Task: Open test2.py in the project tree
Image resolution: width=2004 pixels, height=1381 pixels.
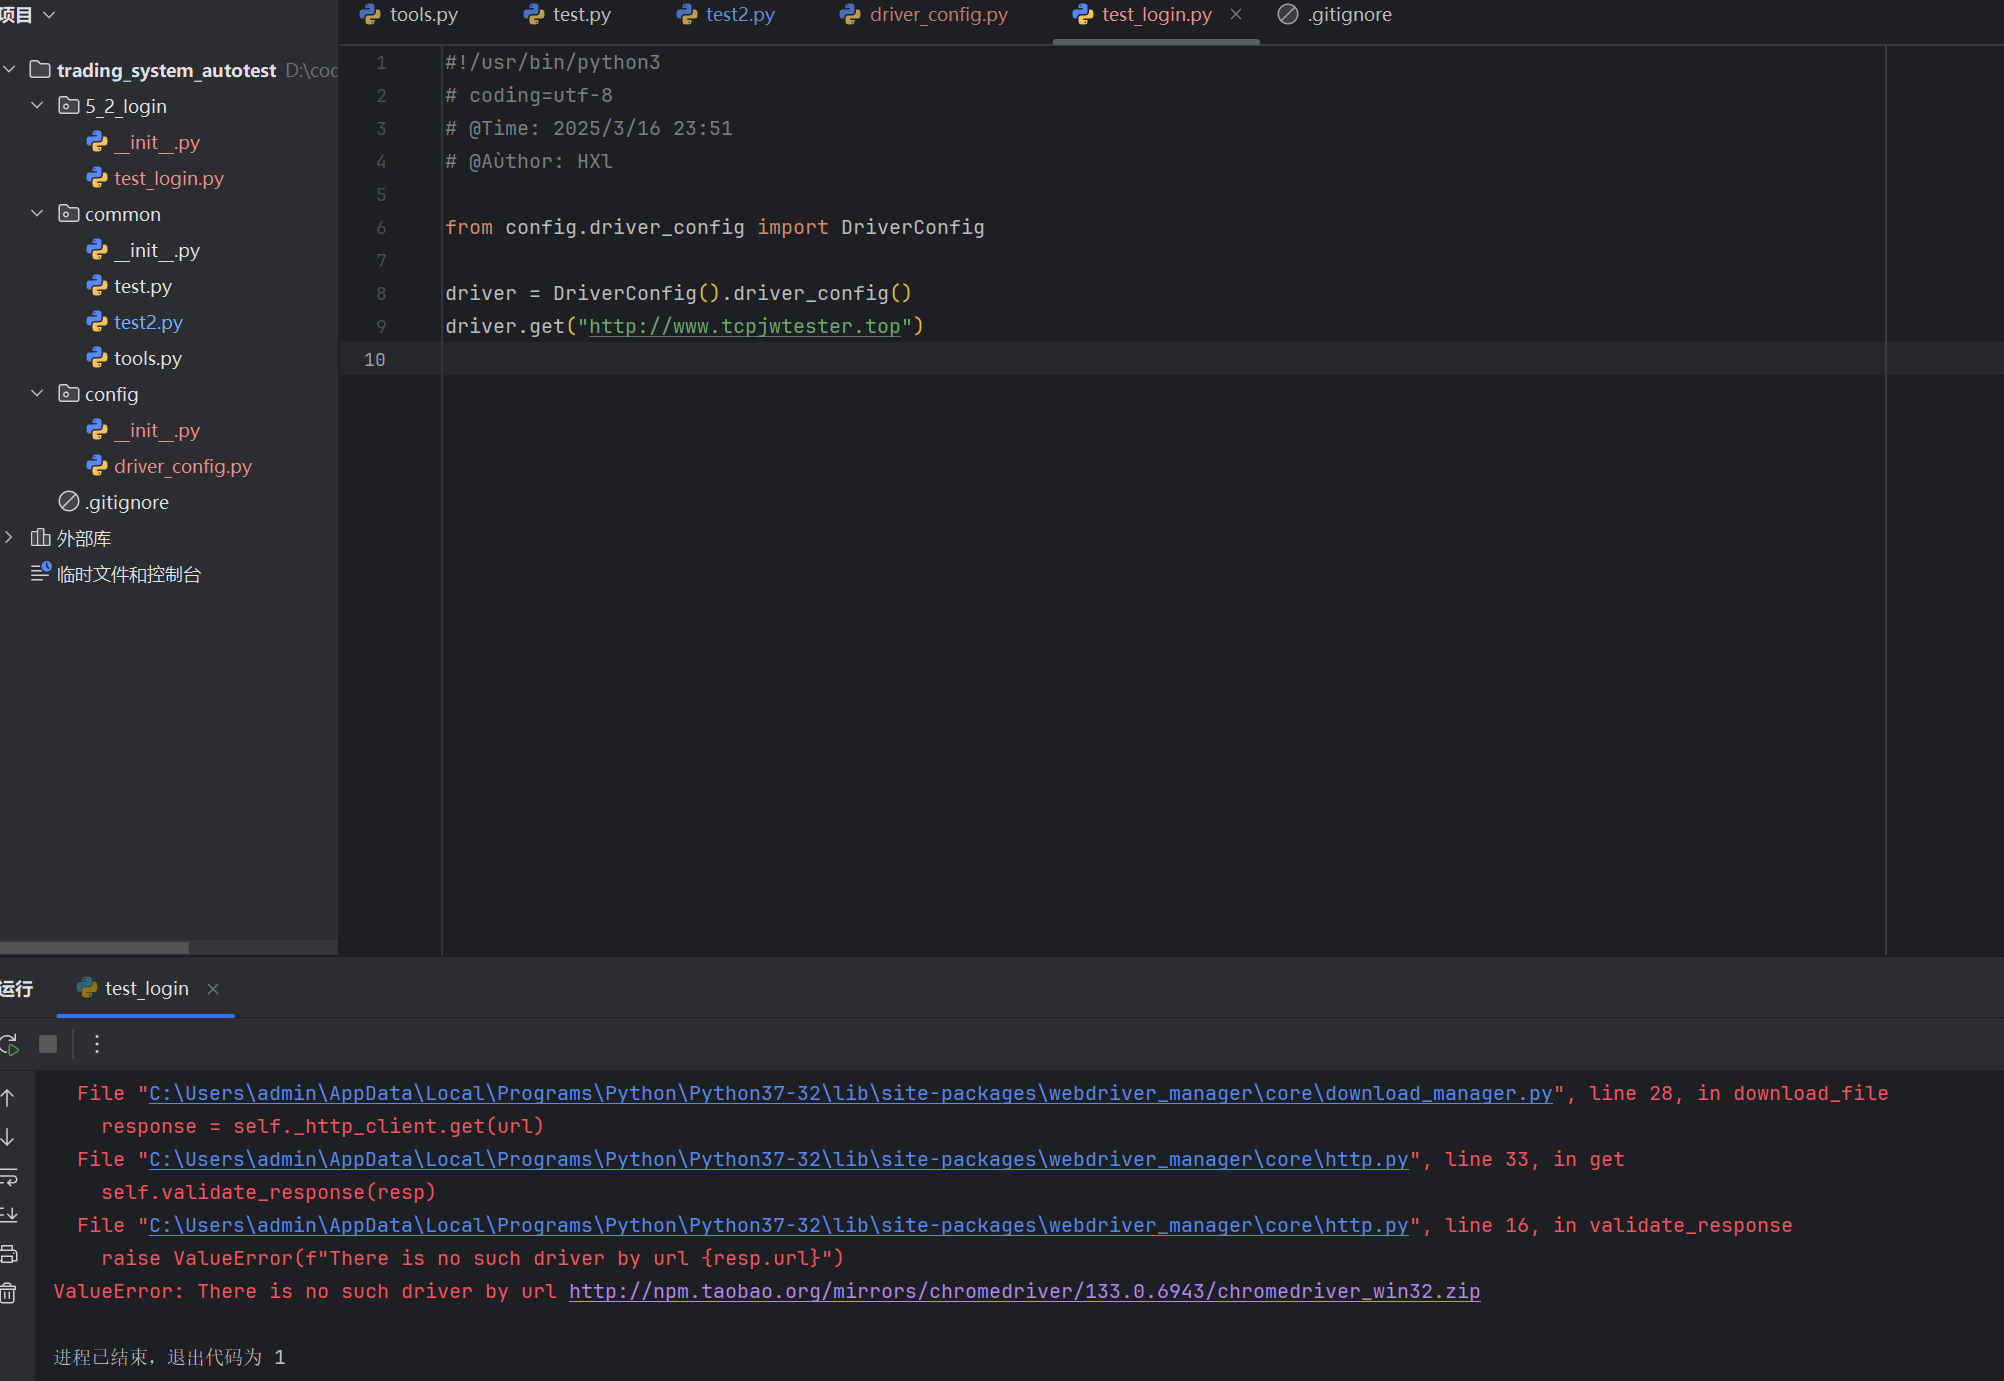Action: click(148, 322)
